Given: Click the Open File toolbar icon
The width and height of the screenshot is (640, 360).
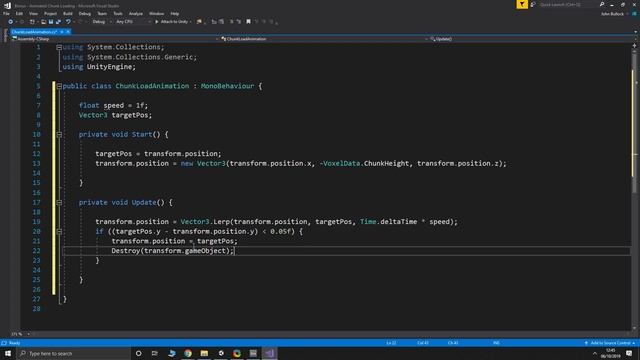Looking at the screenshot, I should point(43,22).
